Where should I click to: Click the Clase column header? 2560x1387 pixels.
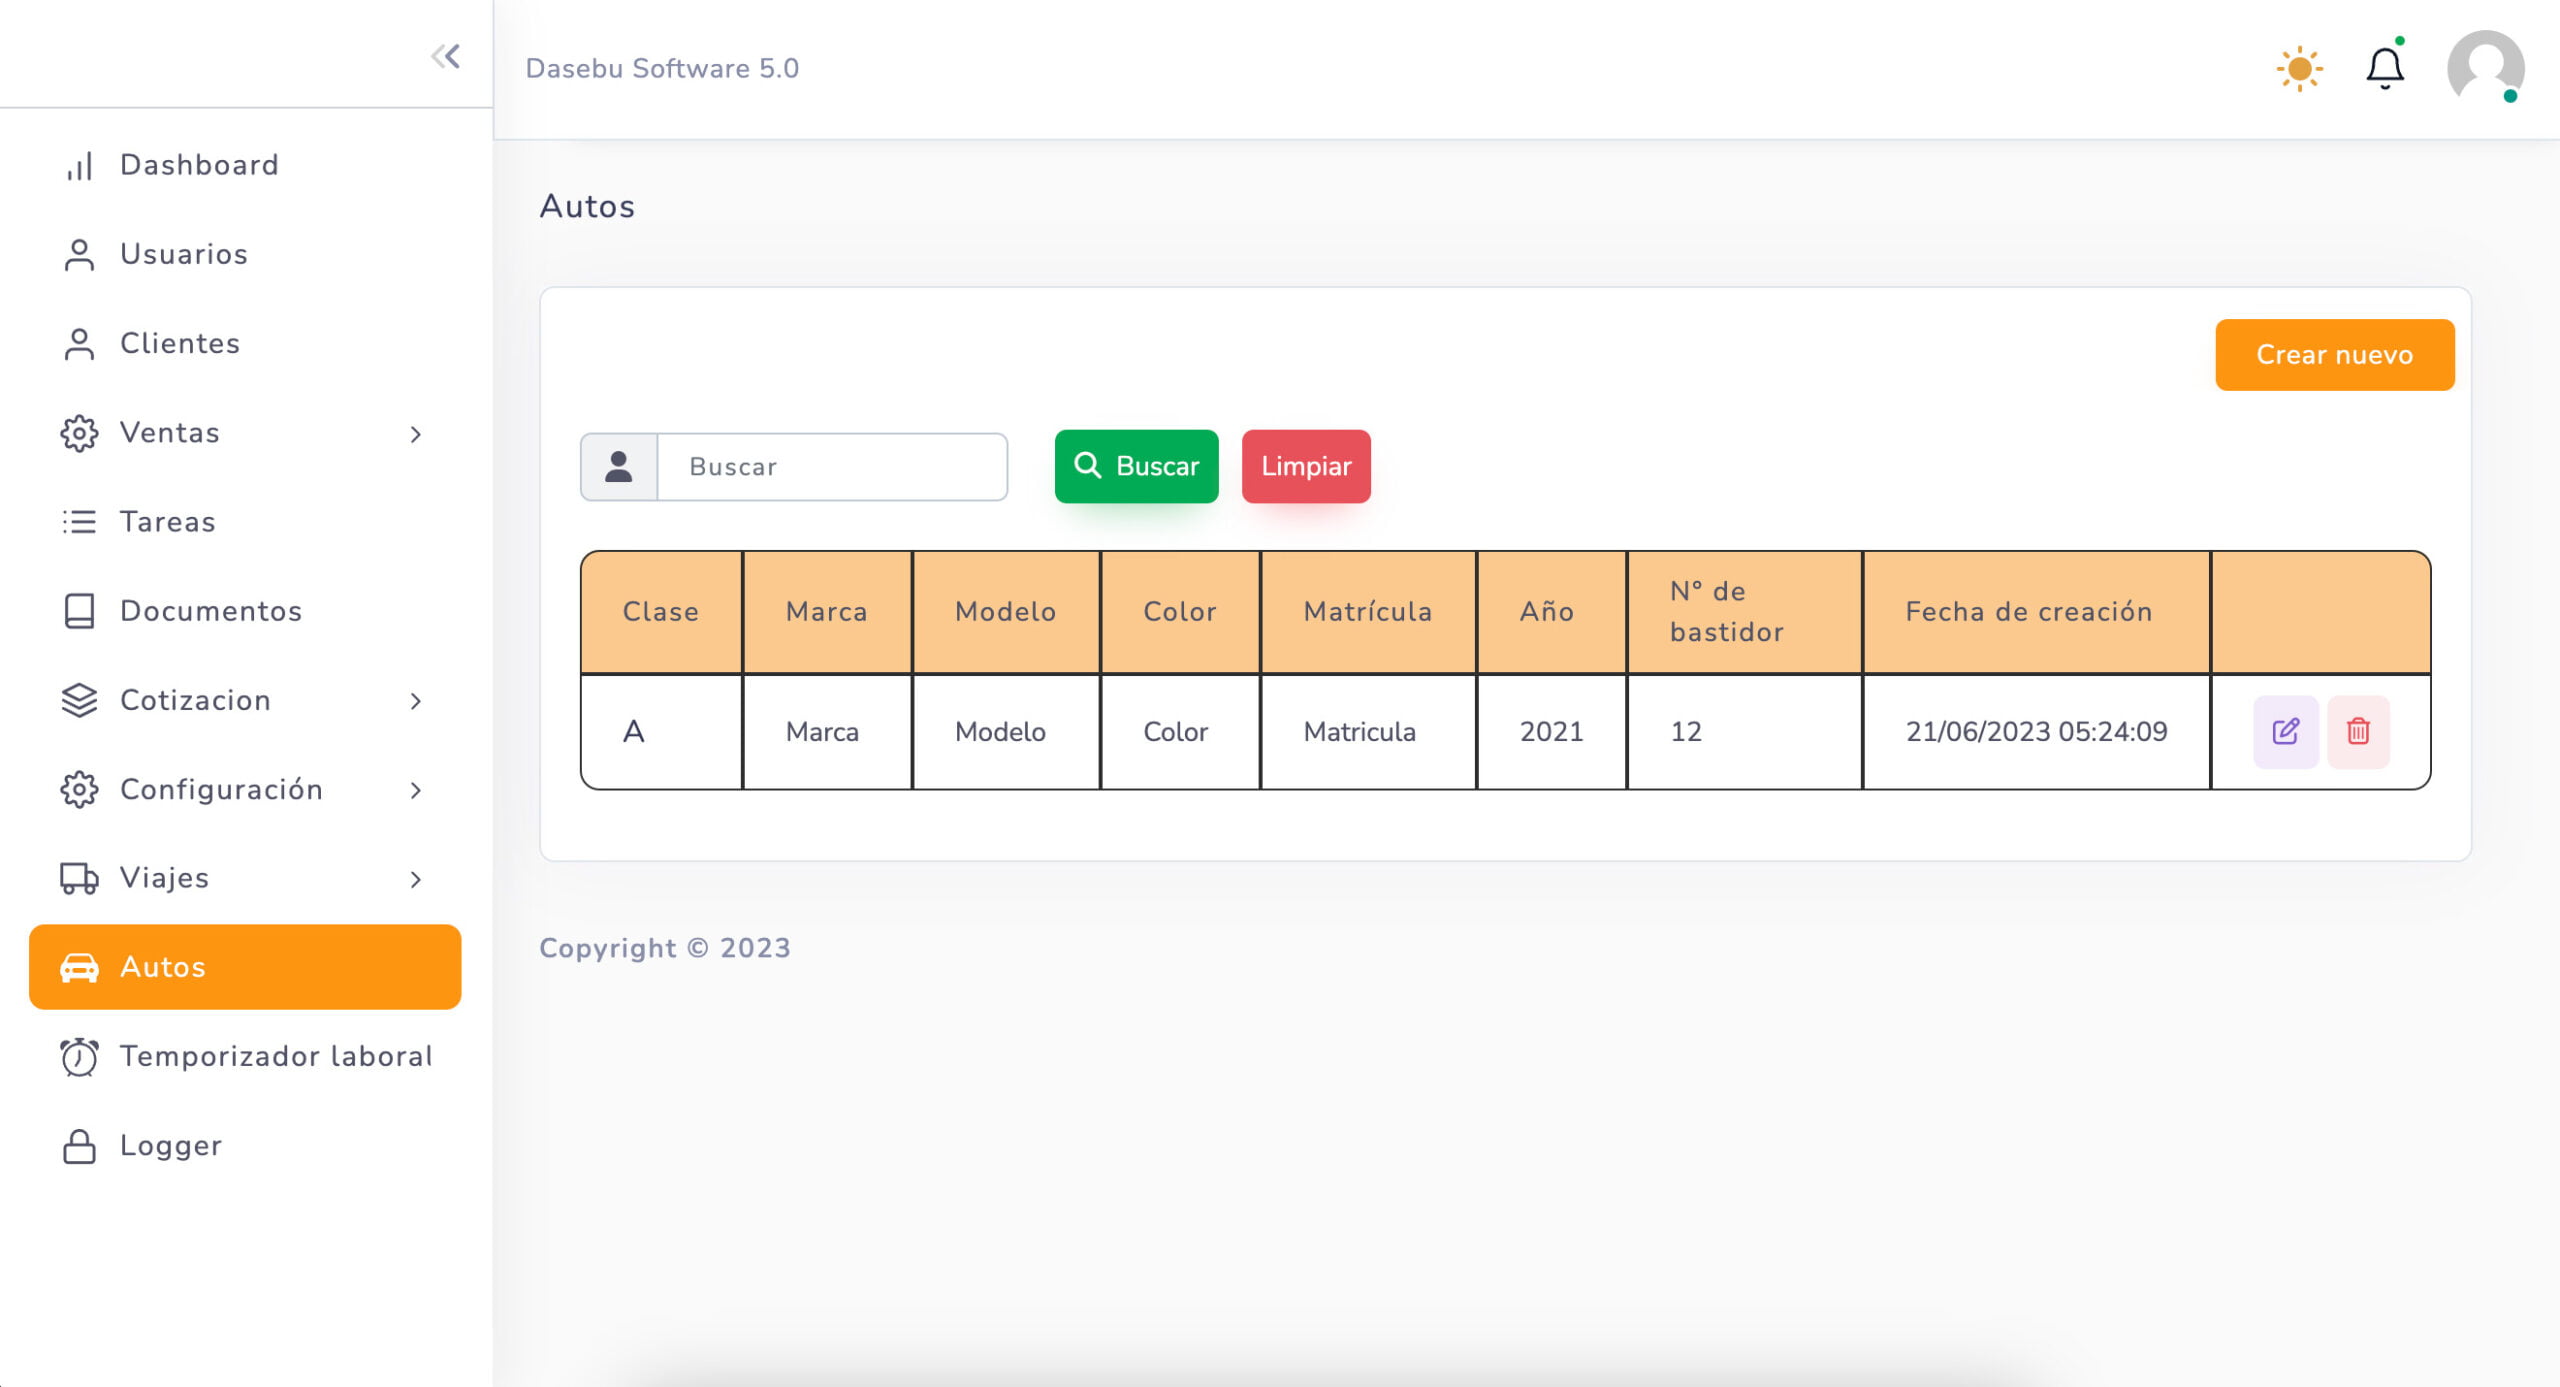661,612
